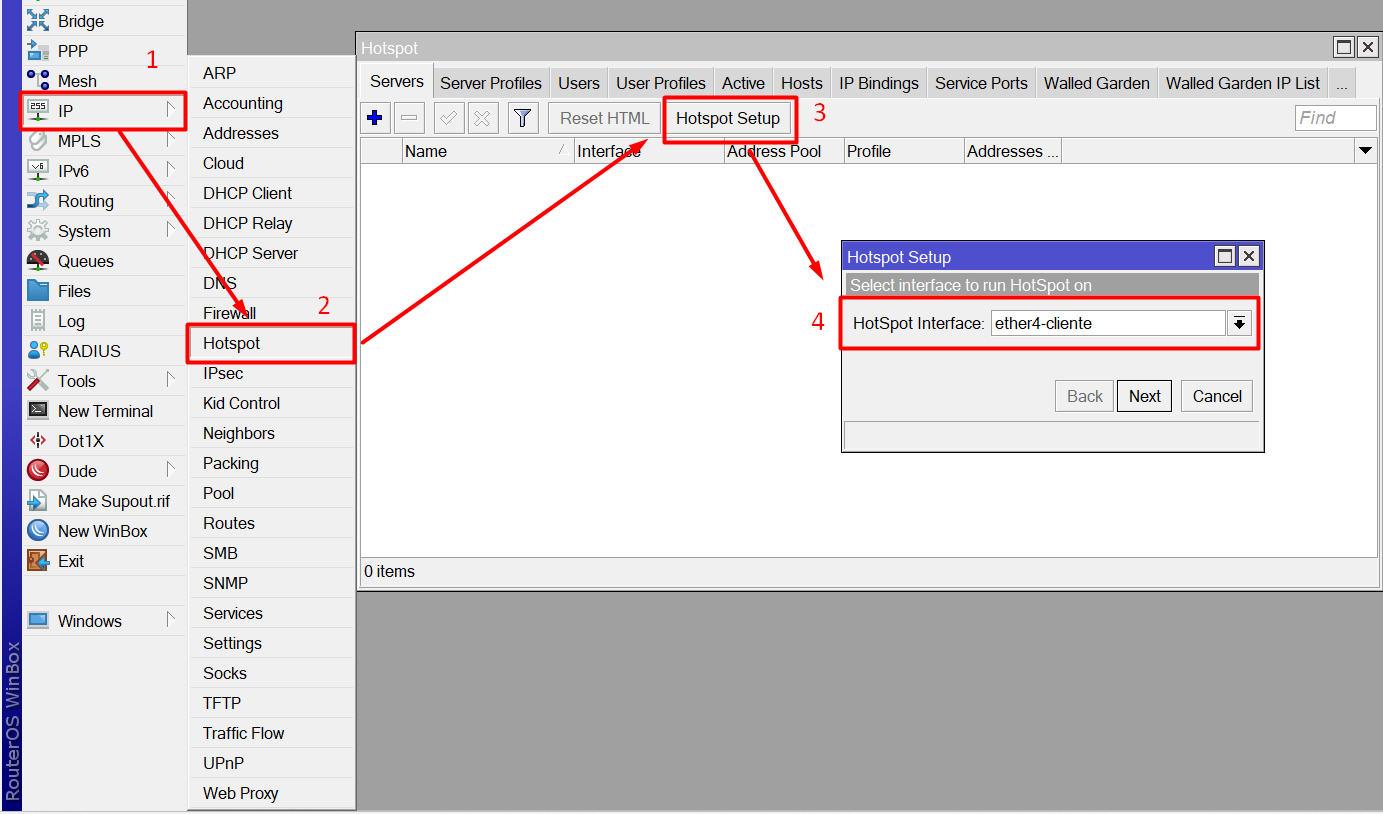Open the Addresses column selector arrow
Viewport: 1383px width, 814px height.
click(x=1366, y=150)
